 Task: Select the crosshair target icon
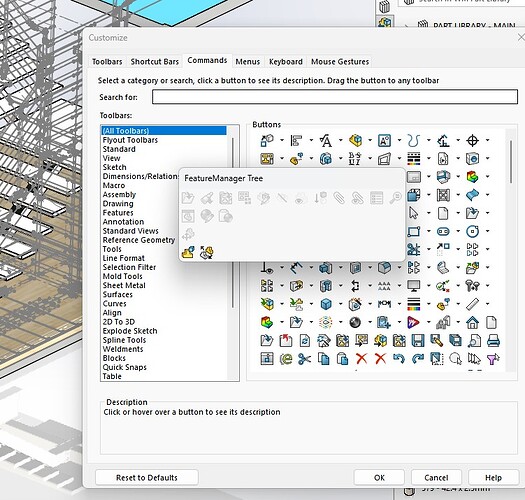pyautogui.click(x=472, y=141)
